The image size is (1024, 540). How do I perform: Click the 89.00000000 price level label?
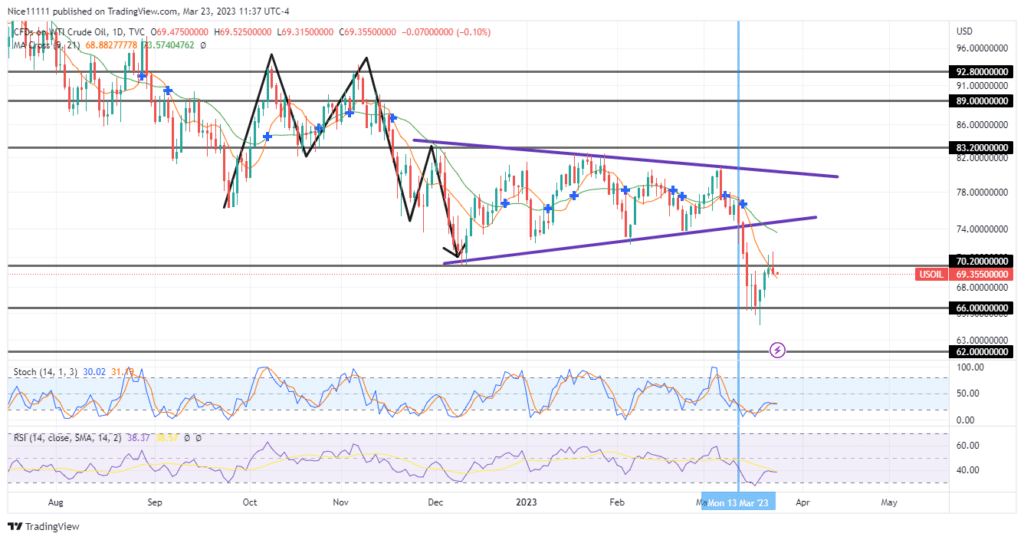982,101
